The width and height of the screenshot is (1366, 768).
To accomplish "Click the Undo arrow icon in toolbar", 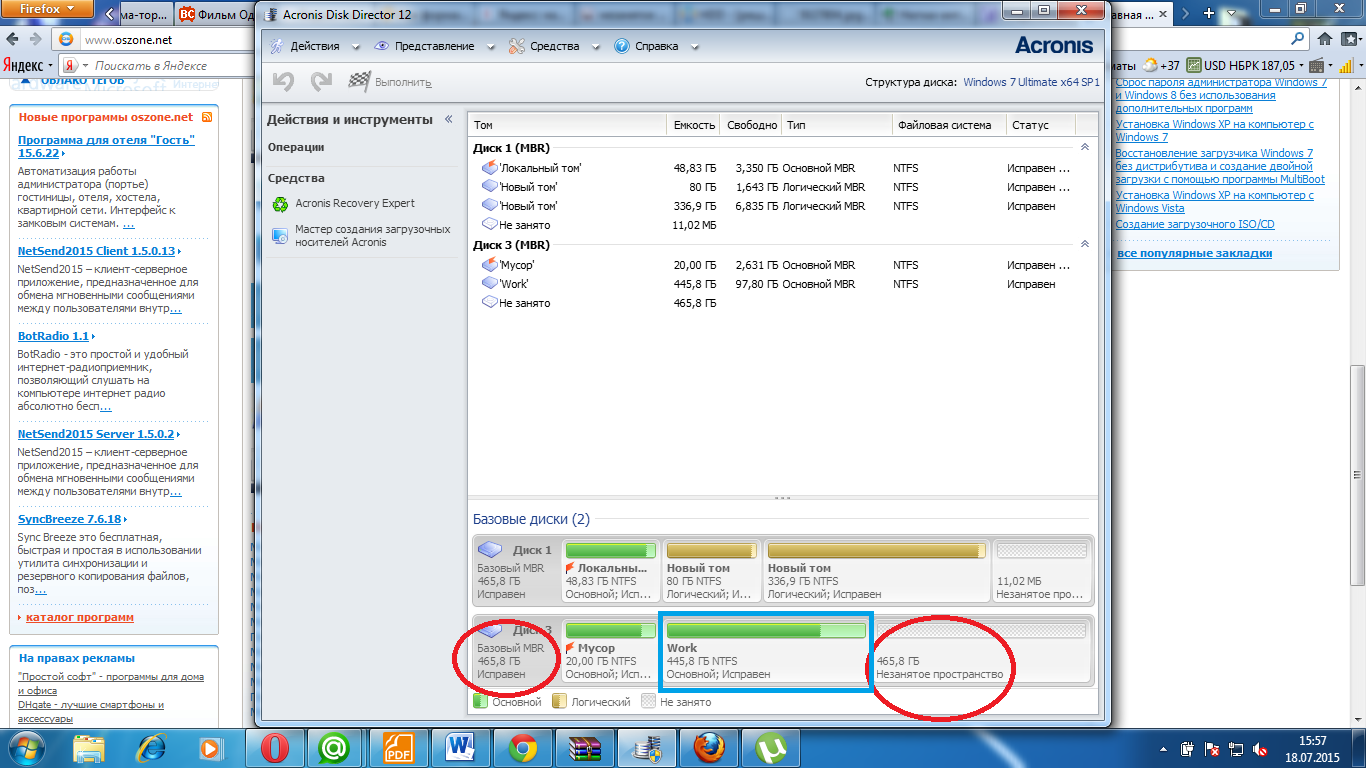I will (283, 82).
